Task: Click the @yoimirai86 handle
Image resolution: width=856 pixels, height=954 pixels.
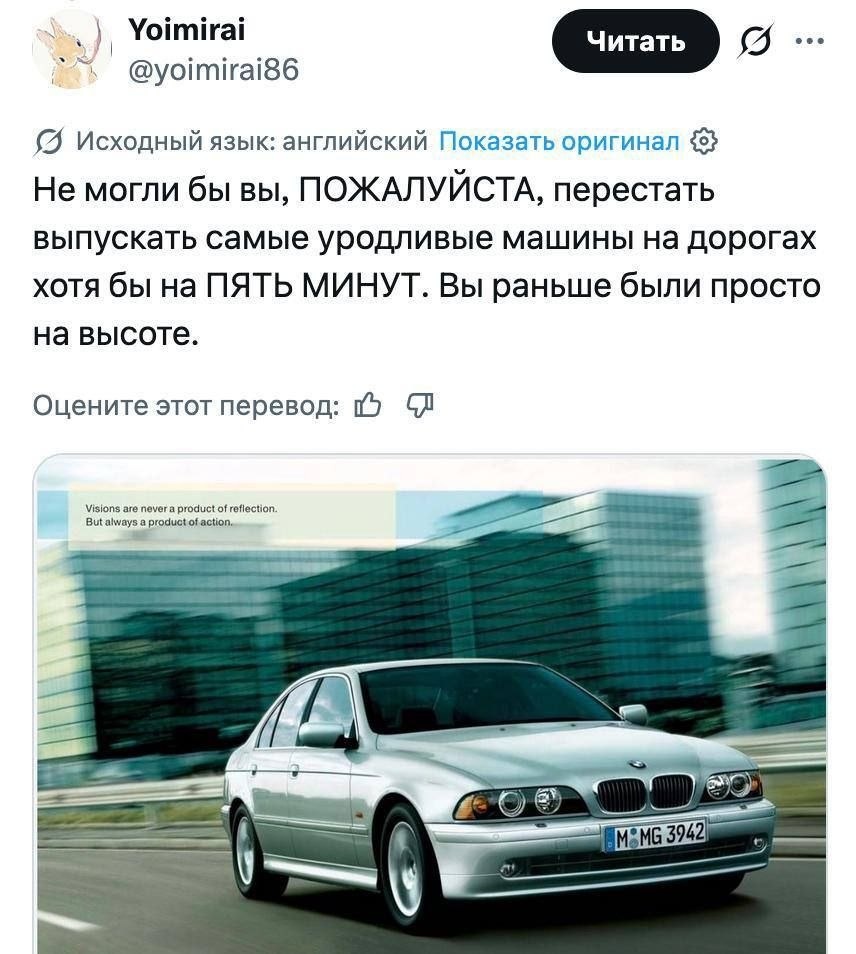Action: (x=214, y=70)
